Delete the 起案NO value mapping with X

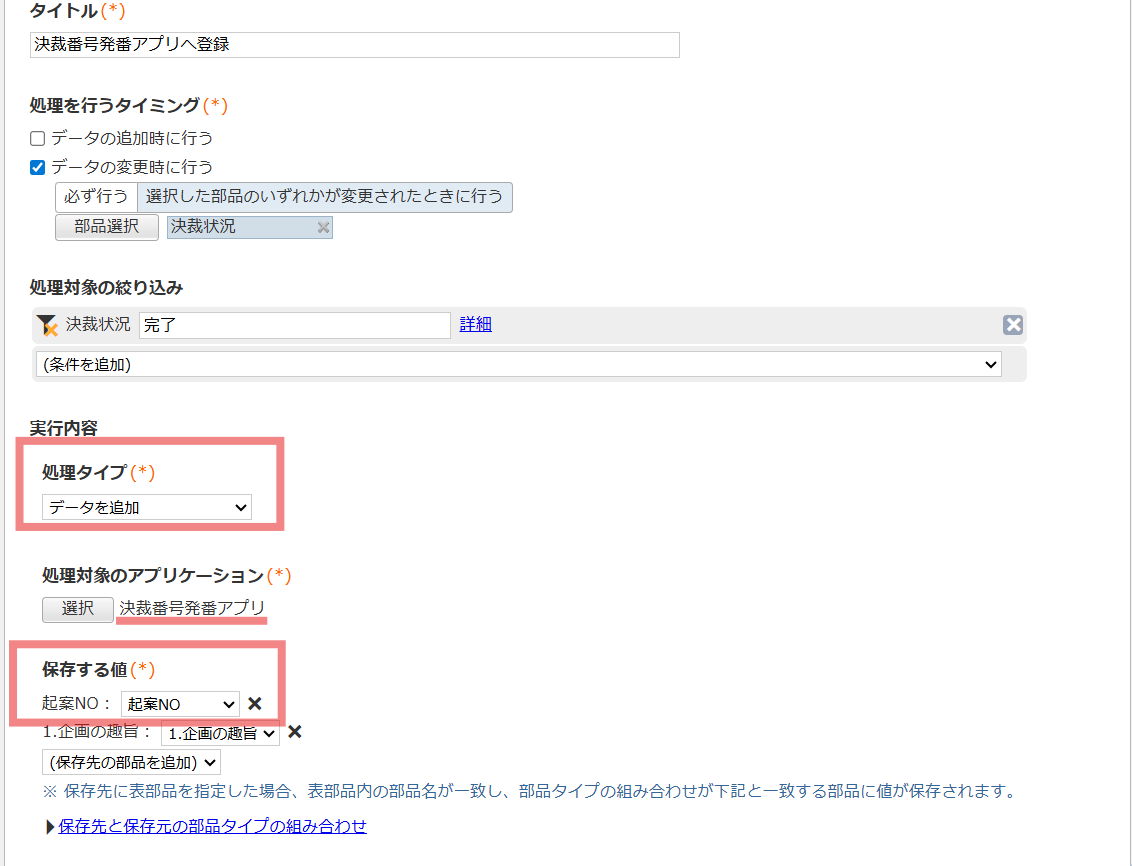[x=256, y=703]
